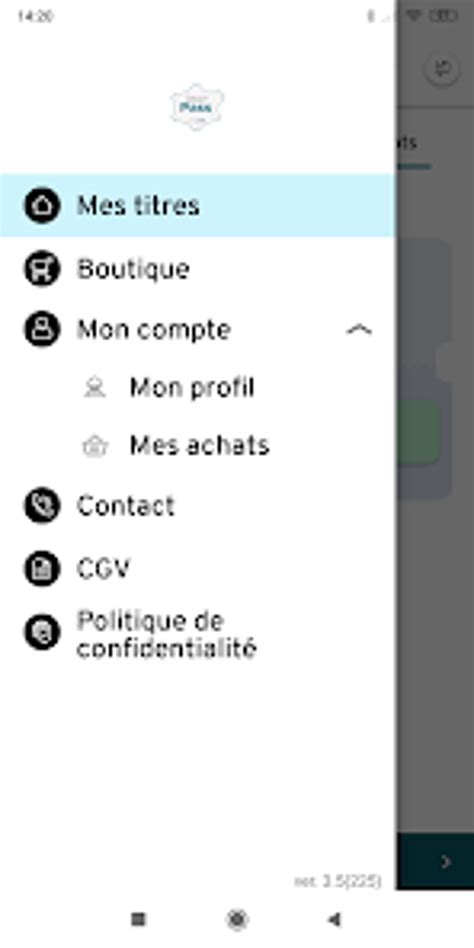Tap the Android back navigation button
Screen dimensions: 474x948
(334, 920)
